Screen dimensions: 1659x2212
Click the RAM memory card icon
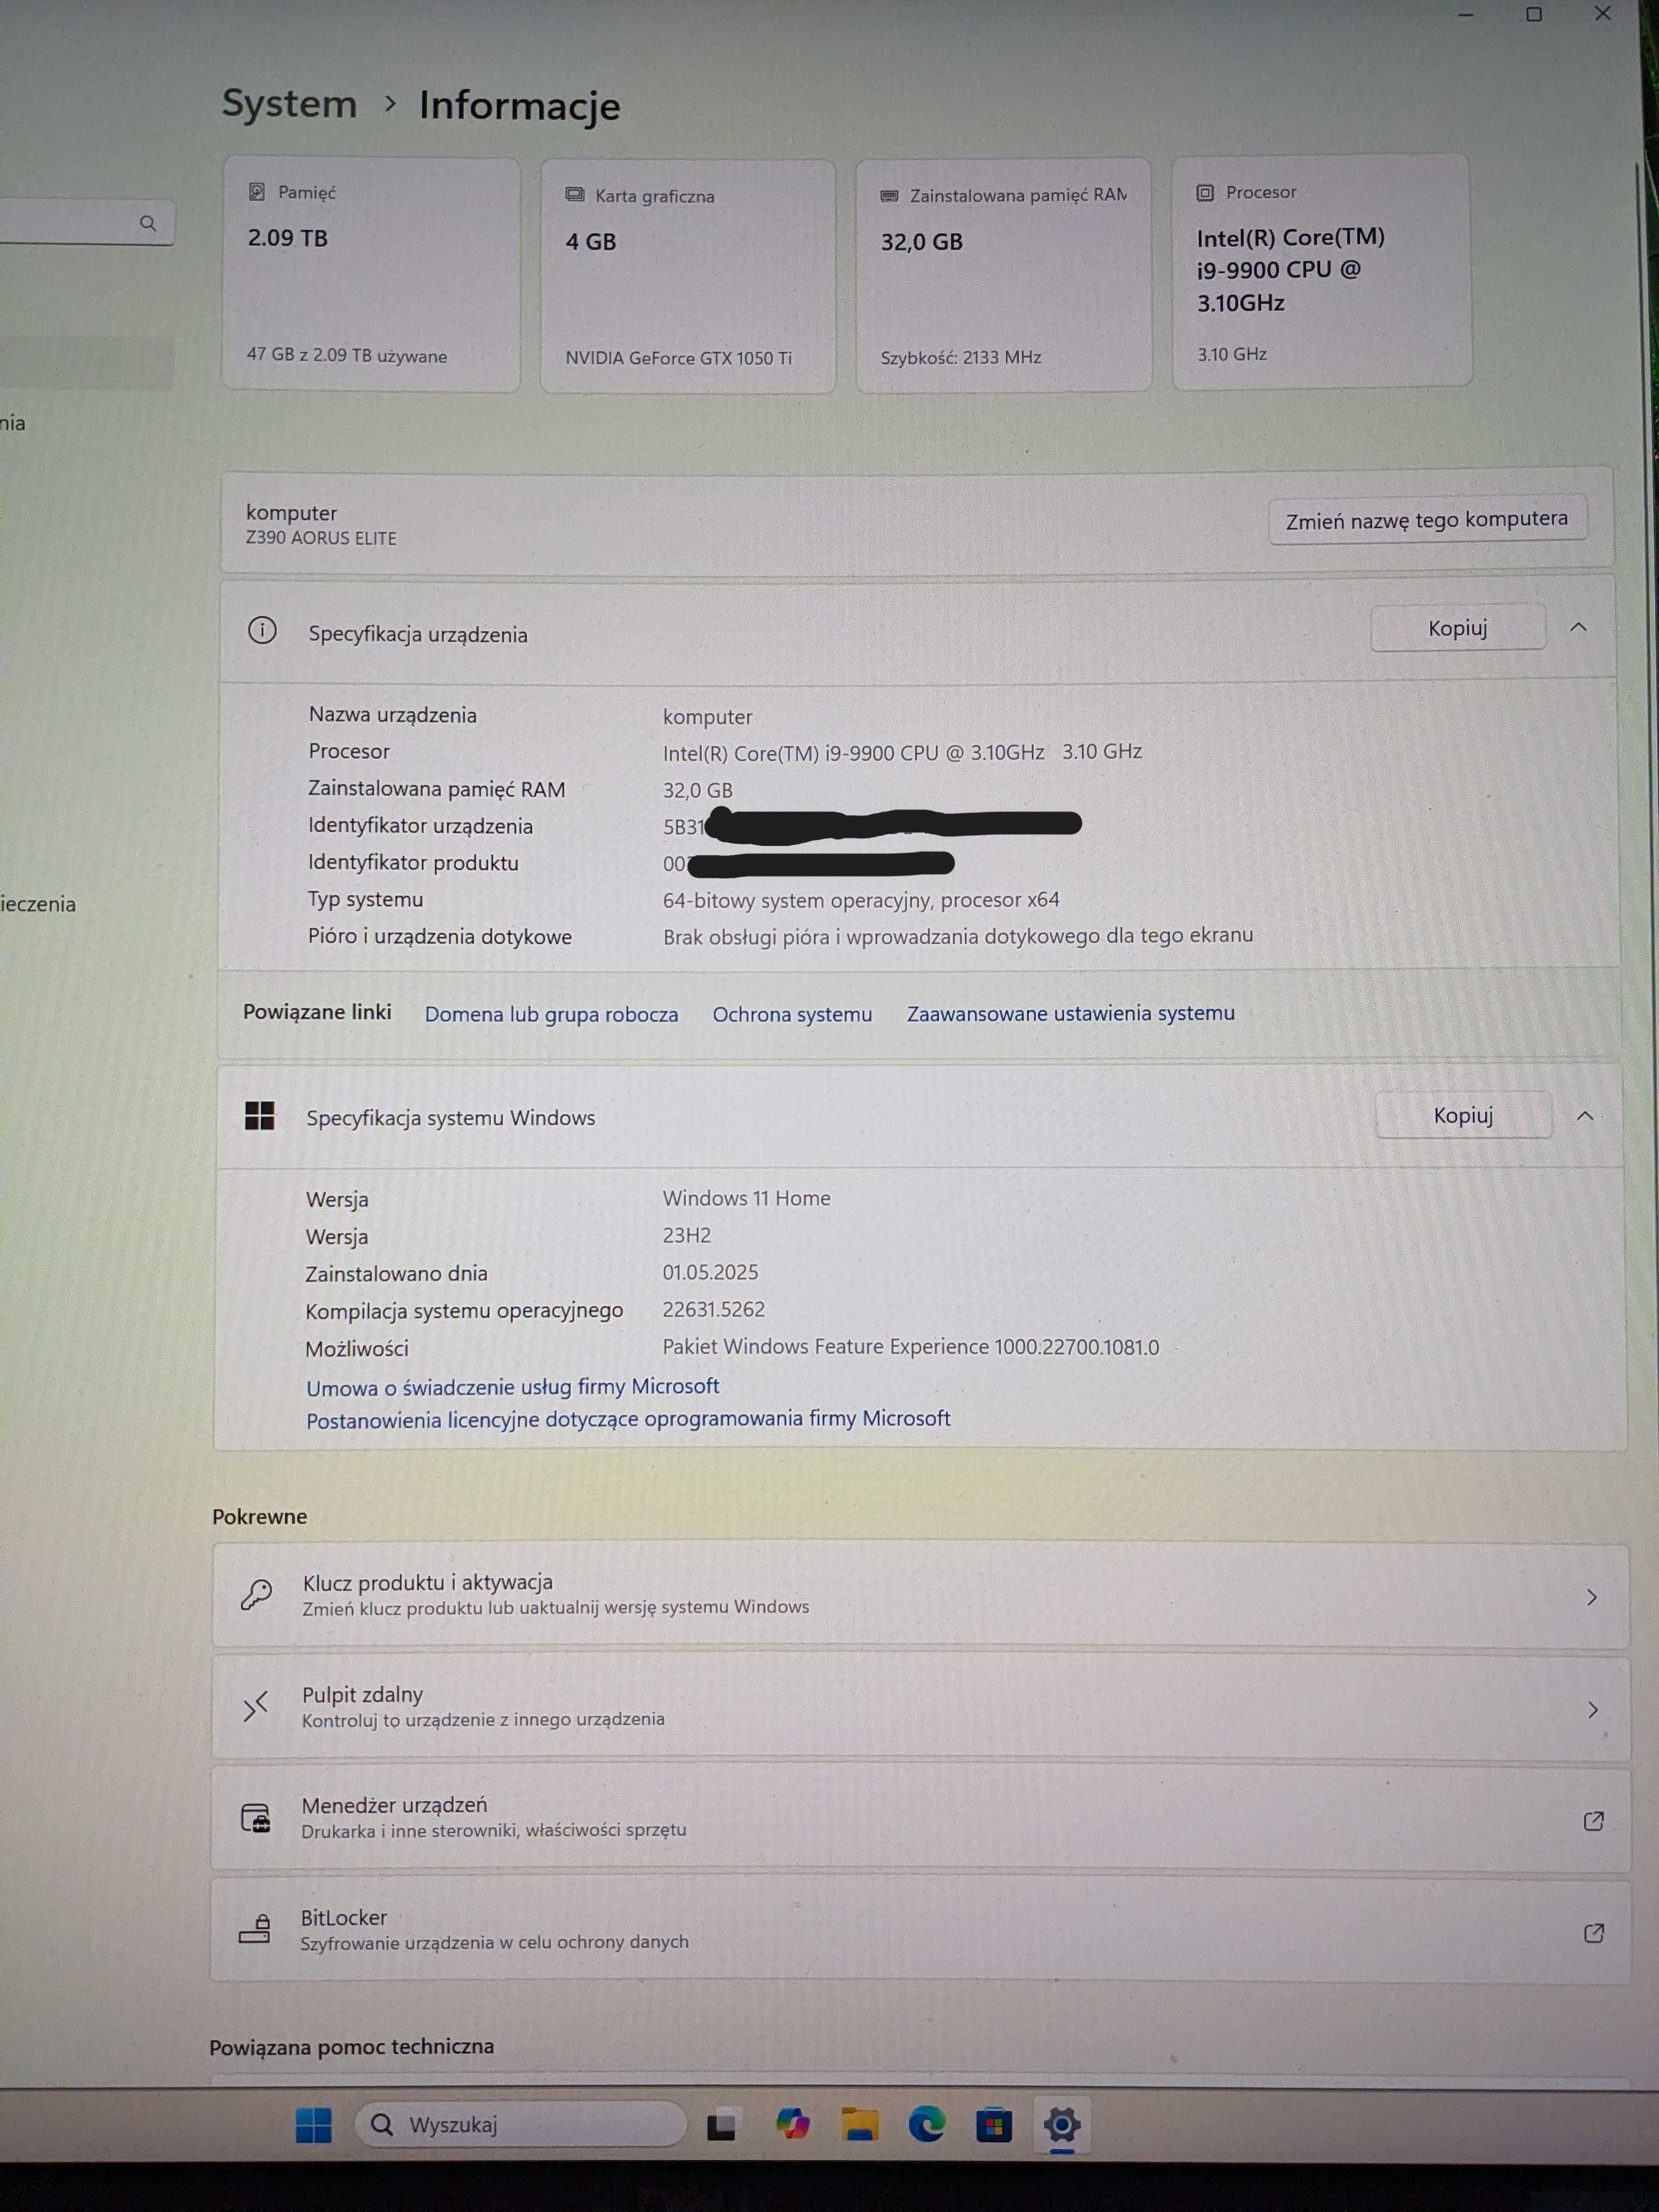point(889,196)
